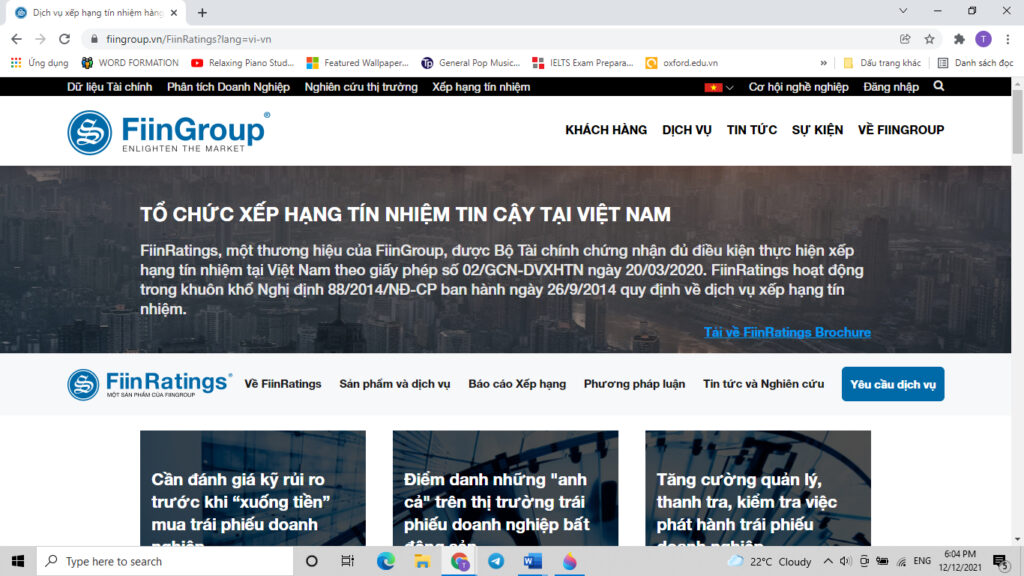
Task: Open the SỰ KIỆN main menu
Action: tap(817, 130)
